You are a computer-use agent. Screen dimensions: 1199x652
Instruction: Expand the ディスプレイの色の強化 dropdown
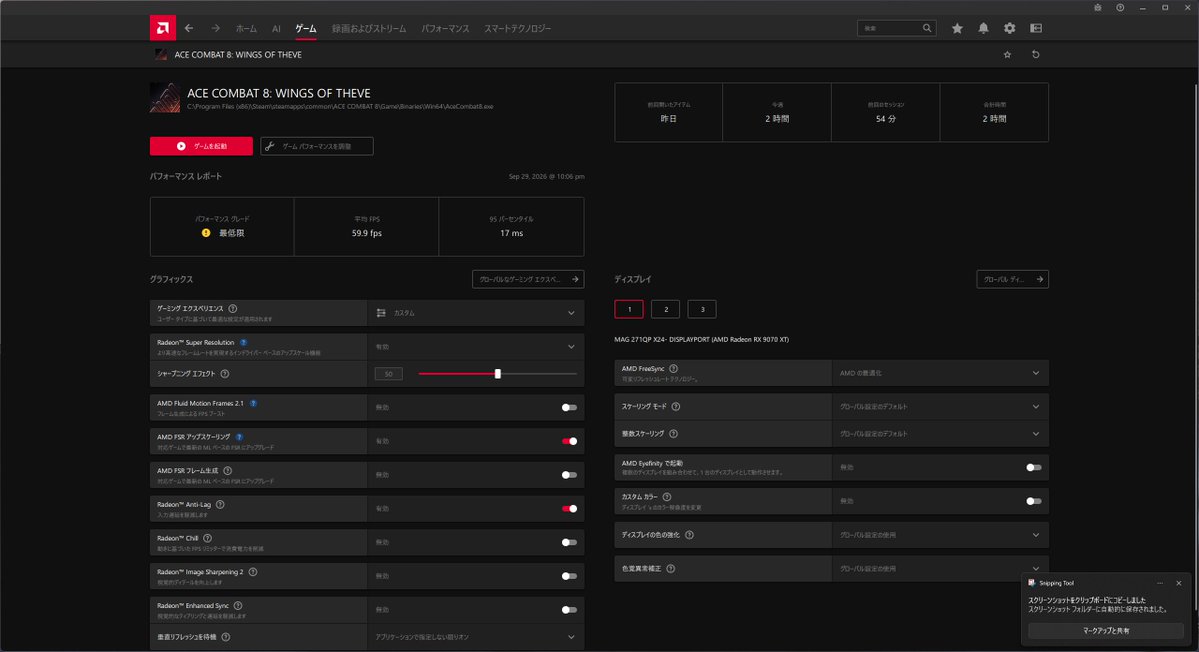point(940,535)
